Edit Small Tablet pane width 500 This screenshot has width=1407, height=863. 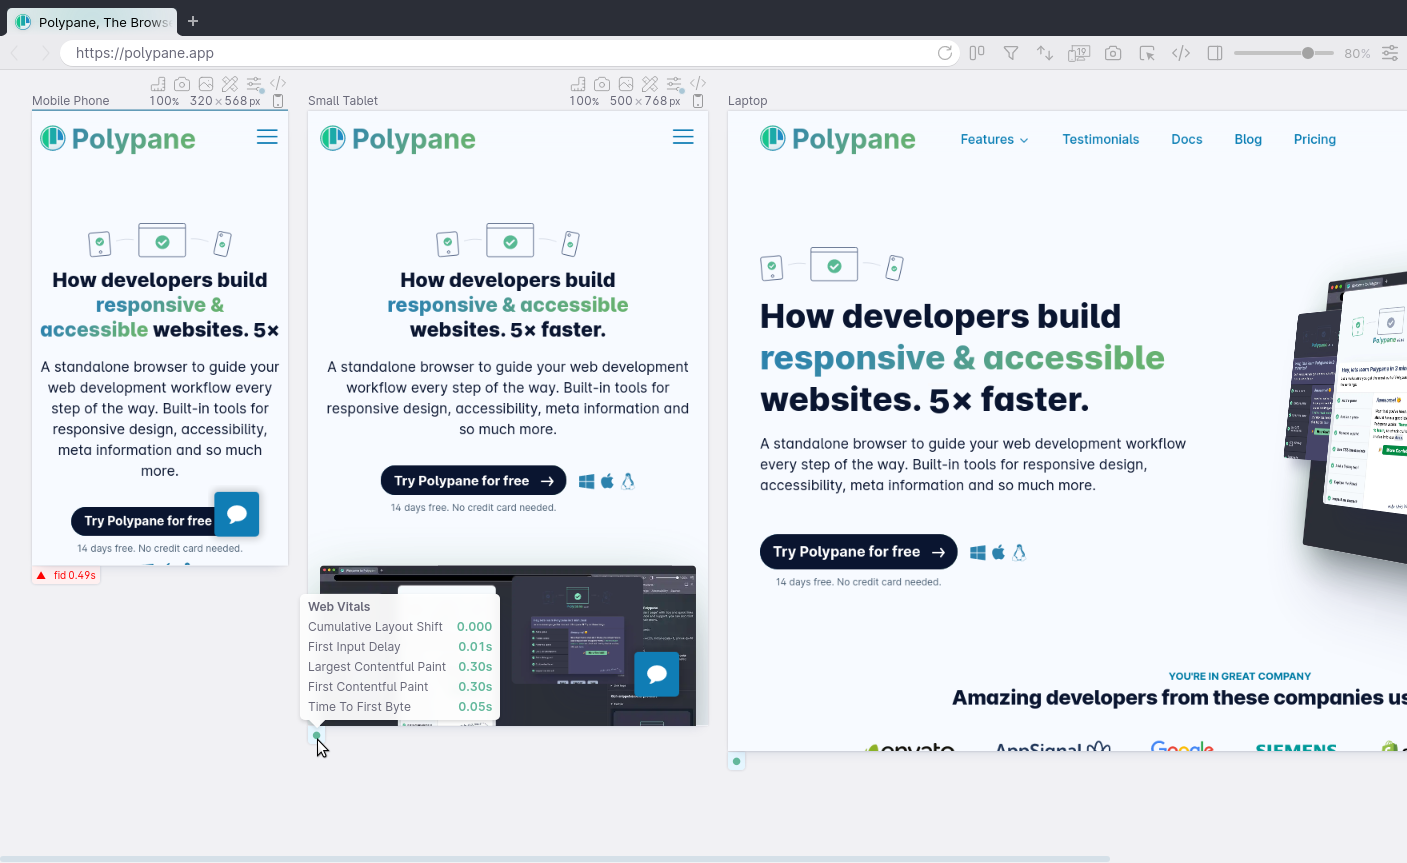[621, 101]
